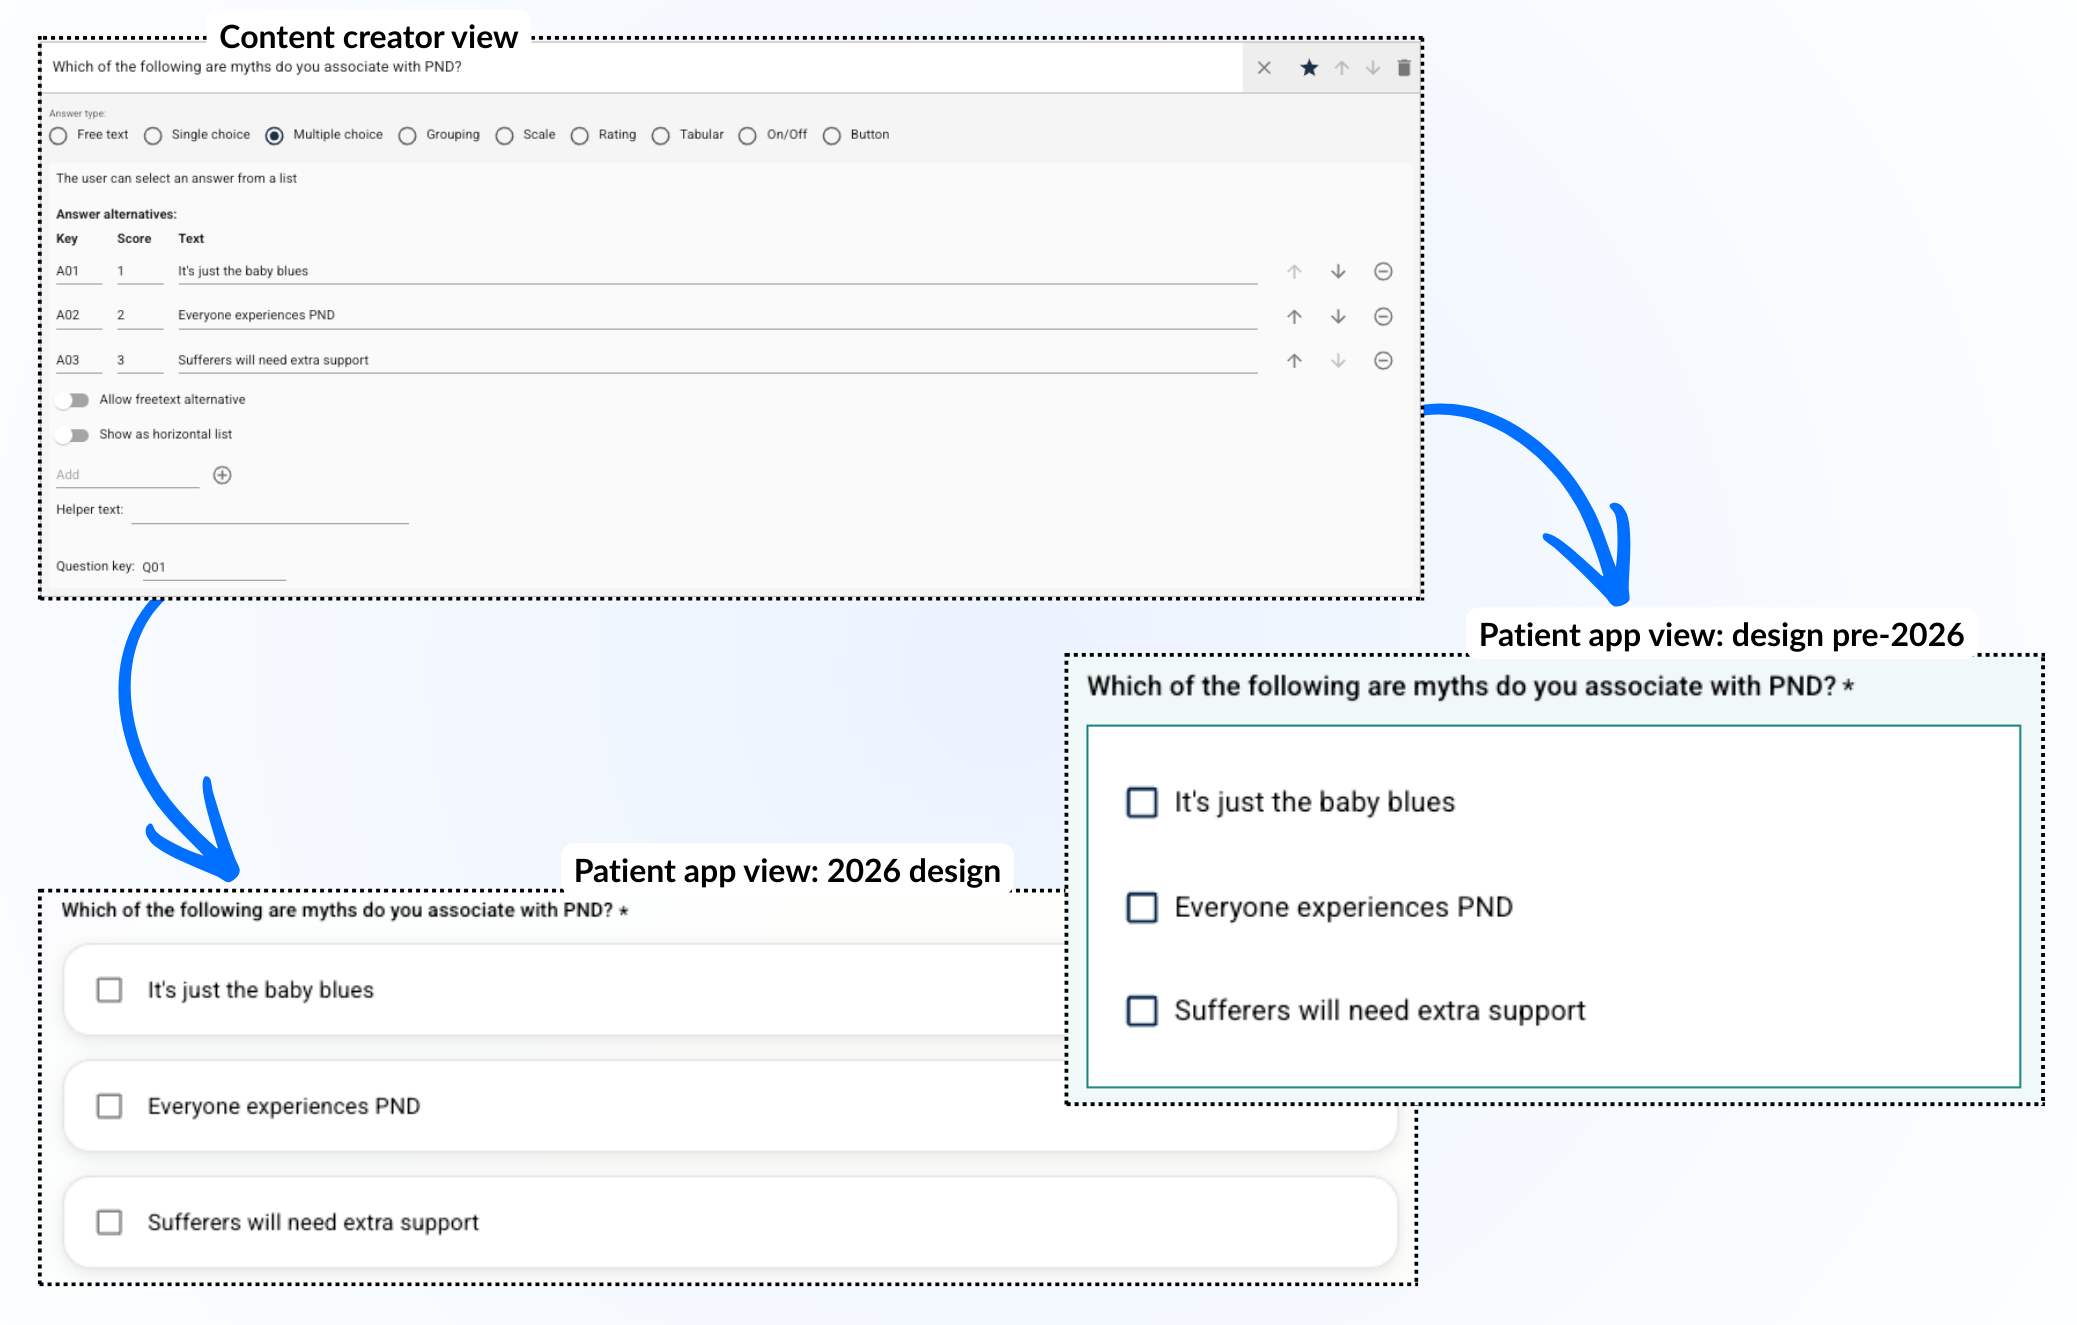The width and height of the screenshot is (2077, 1325).
Task: Edit the Question key field Q01
Action: tap(212, 567)
